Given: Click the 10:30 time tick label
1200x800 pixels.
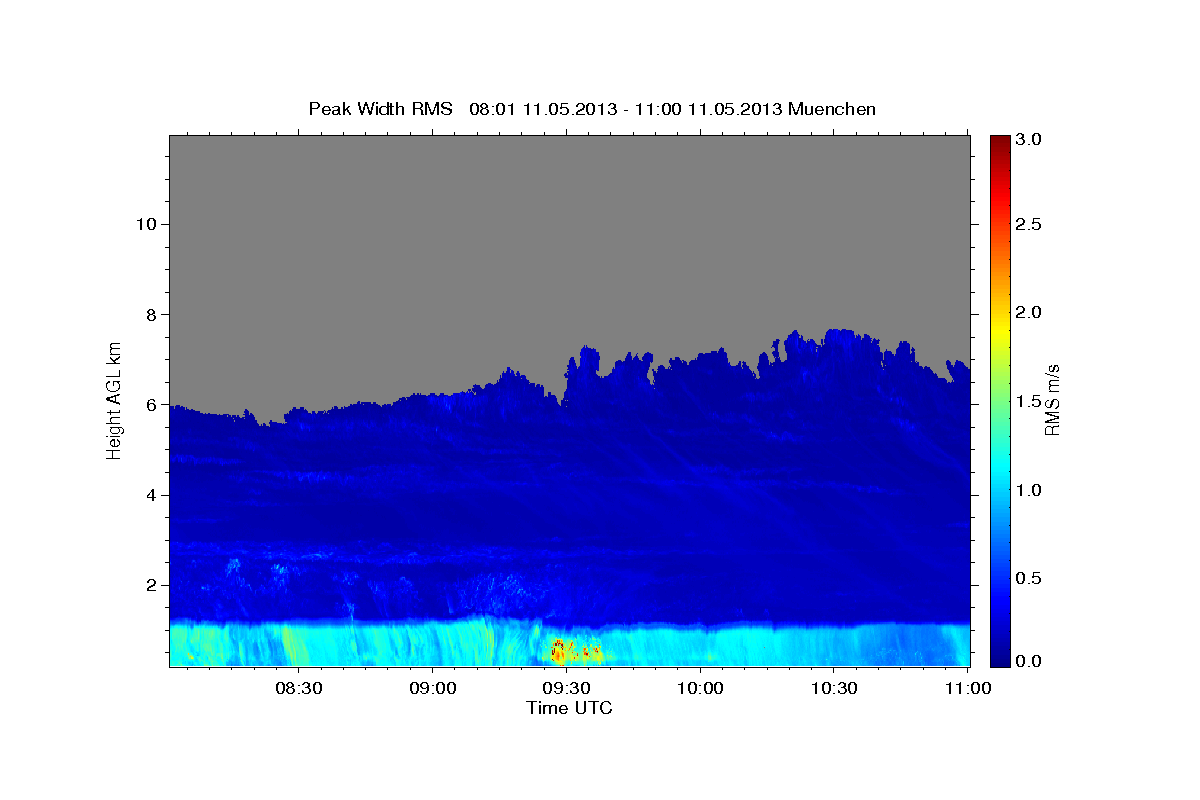Looking at the screenshot, I should (x=834, y=688).
